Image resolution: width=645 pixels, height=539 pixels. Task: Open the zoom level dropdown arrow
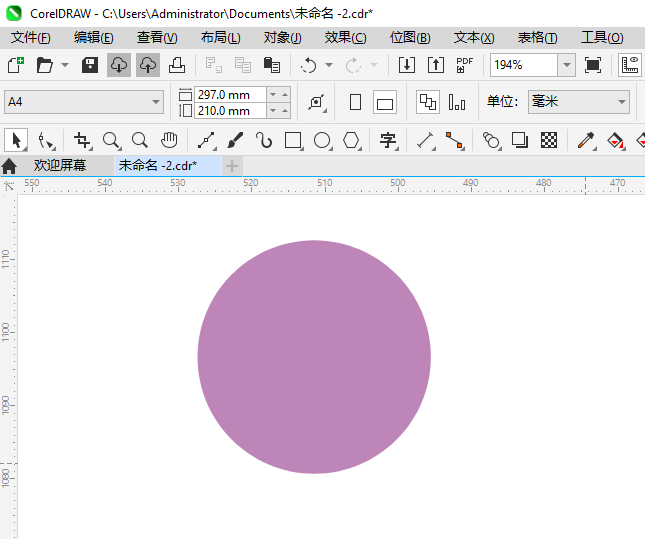tap(566, 65)
